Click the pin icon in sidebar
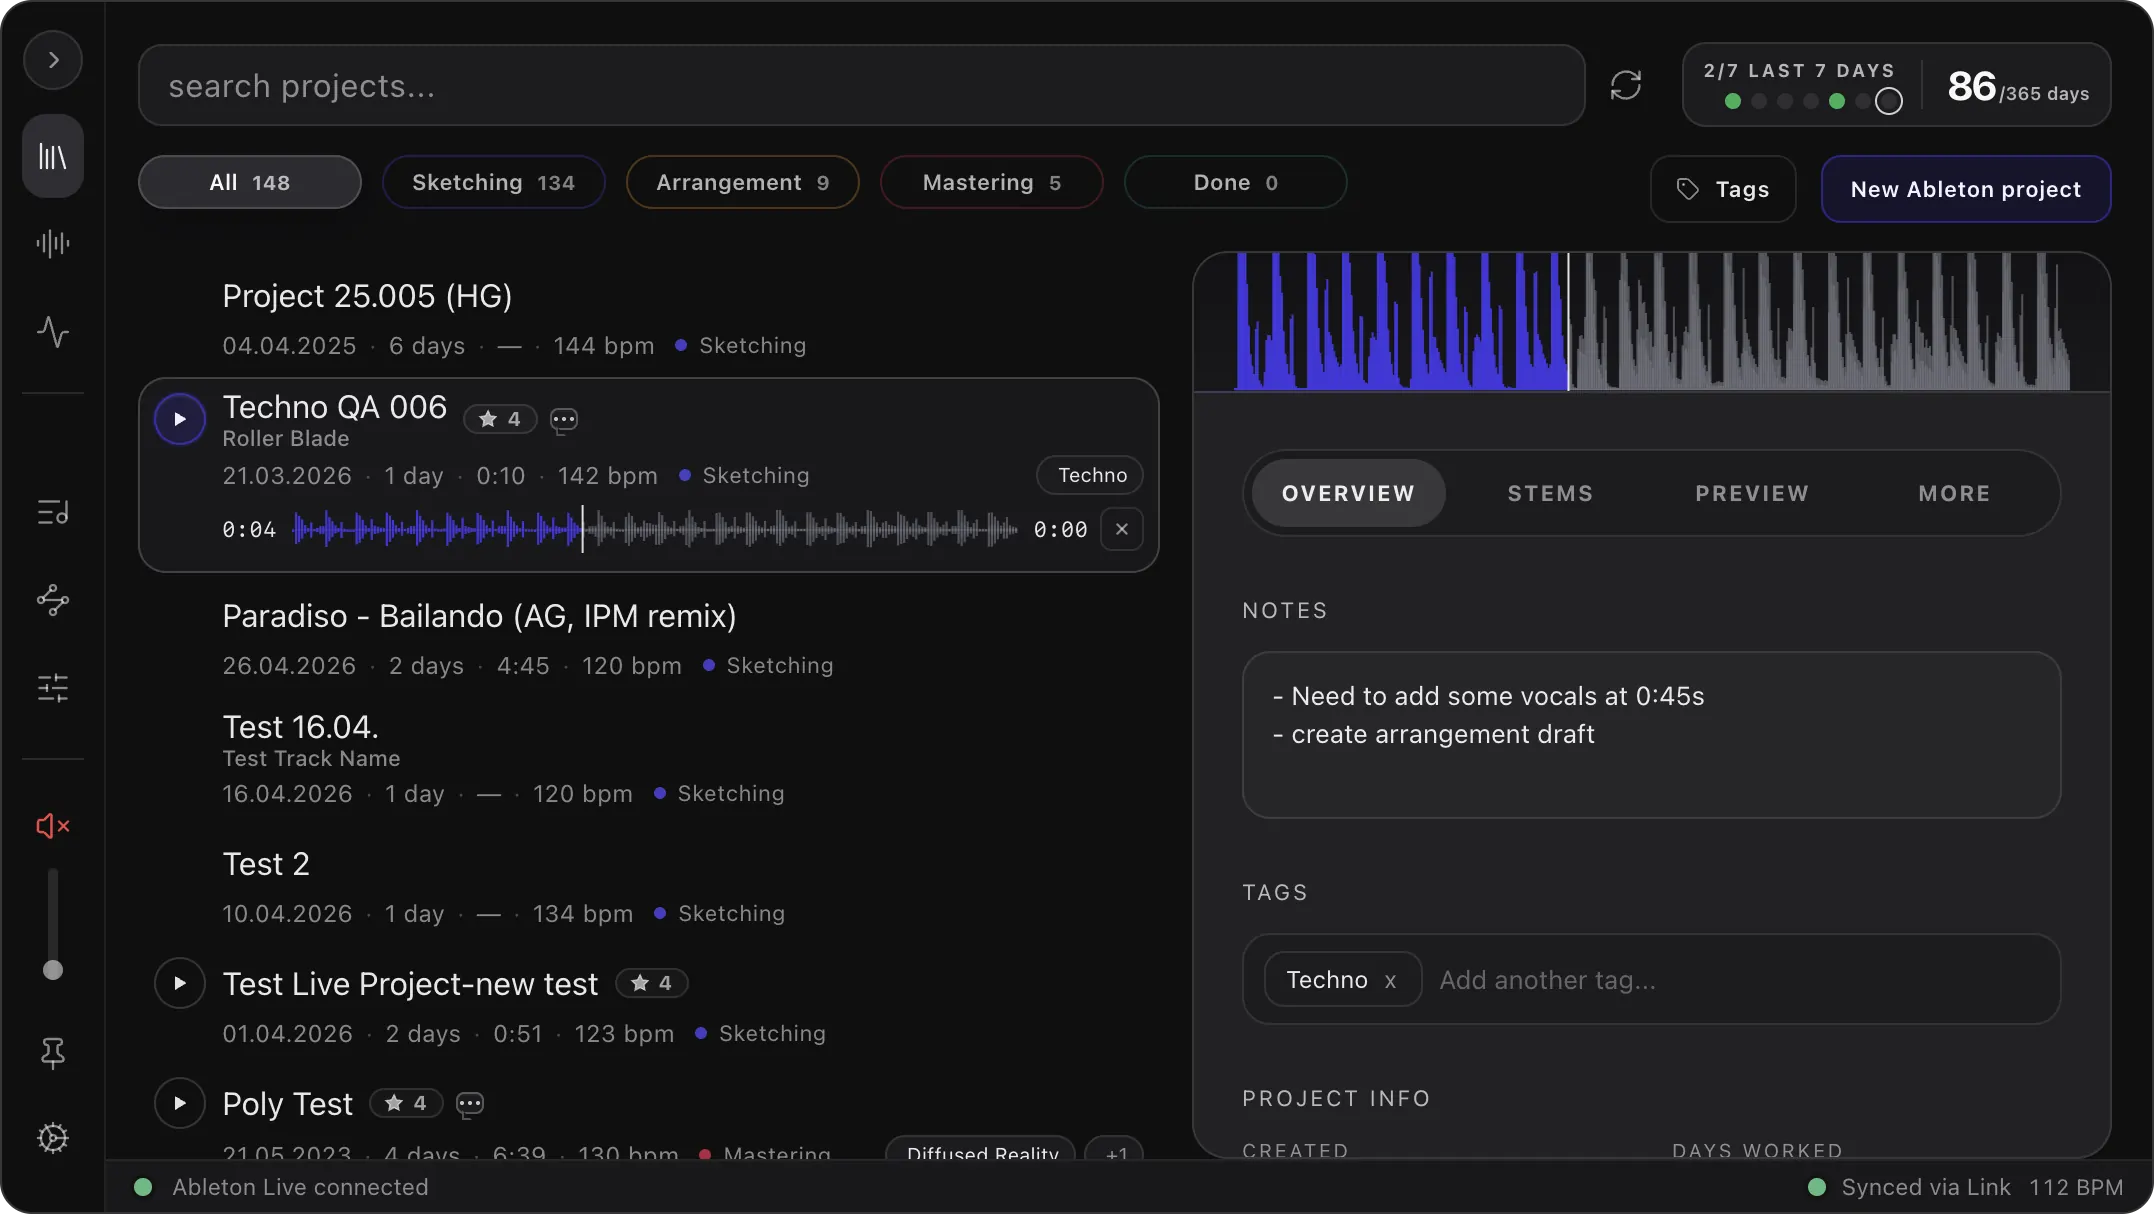The height and width of the screenshot is (1214, 2154). point(53,1052)
